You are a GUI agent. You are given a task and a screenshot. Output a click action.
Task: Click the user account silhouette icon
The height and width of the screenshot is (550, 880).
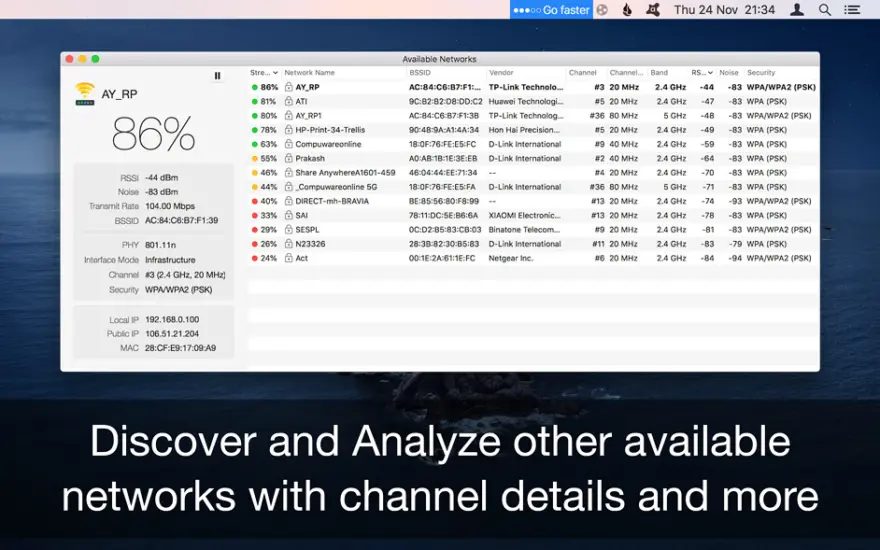[796, 10]
